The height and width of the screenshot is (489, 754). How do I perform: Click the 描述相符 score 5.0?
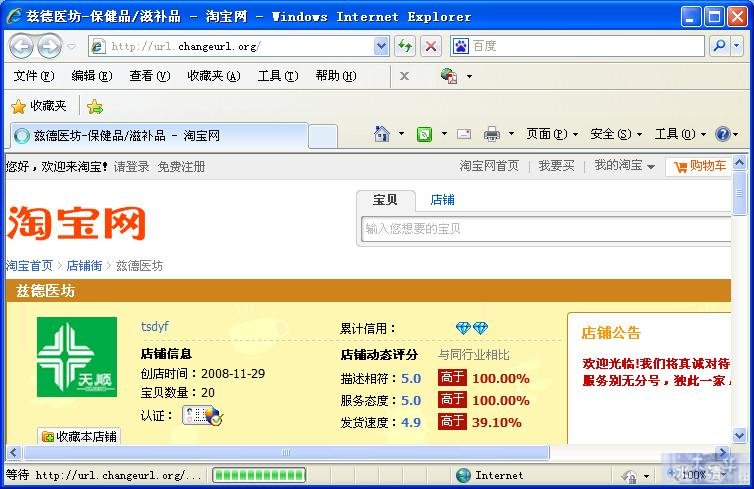coord(411,379)
